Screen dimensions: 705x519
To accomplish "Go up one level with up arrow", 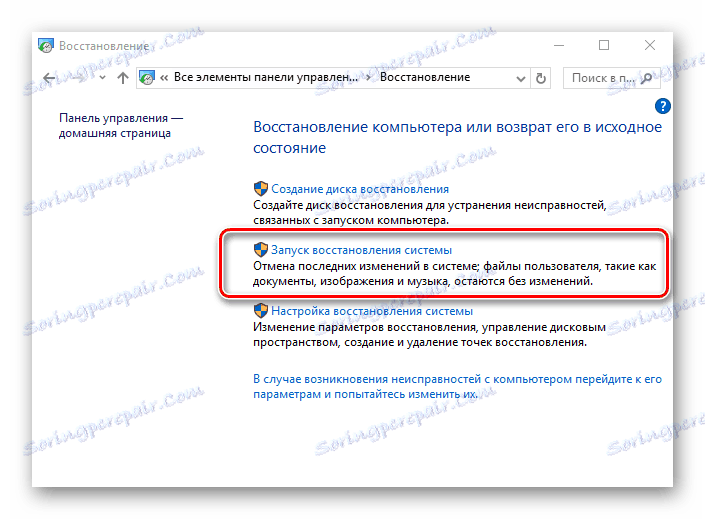I will point(122,78).
